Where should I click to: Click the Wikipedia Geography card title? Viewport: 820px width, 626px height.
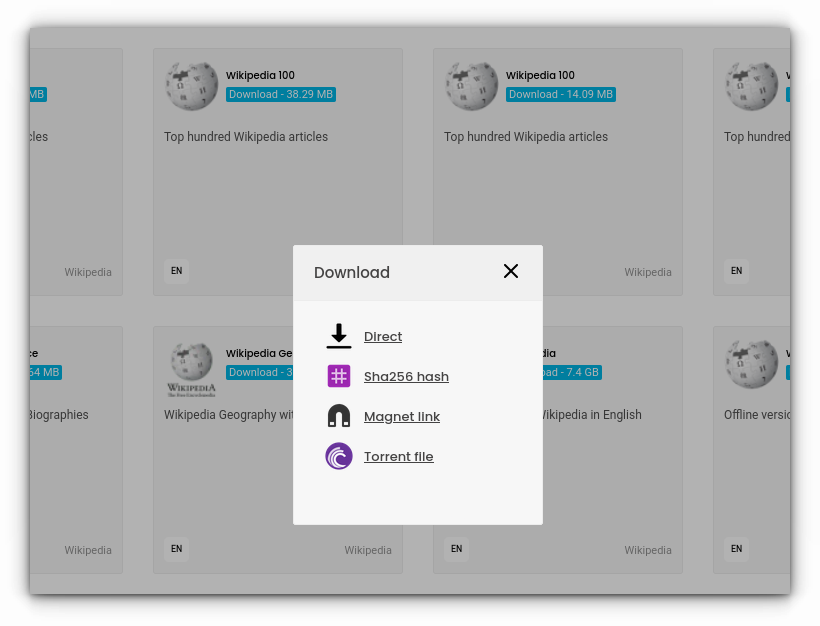point(259,354)
